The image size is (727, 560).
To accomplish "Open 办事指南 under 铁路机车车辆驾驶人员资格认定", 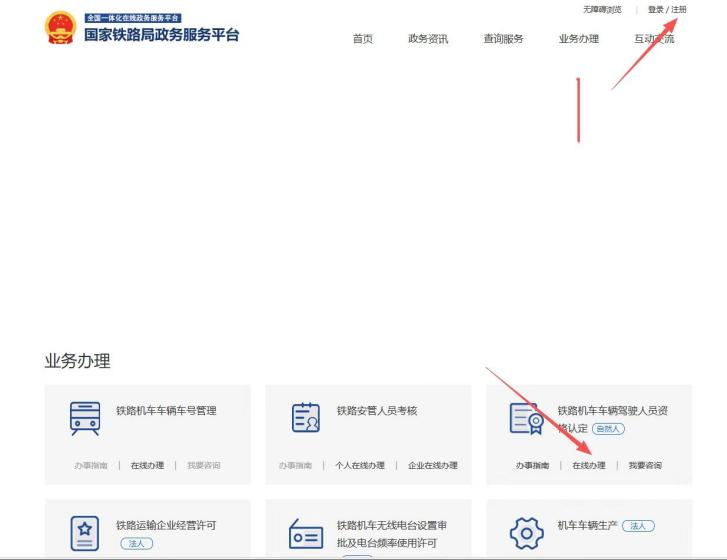I will (532, 465).
